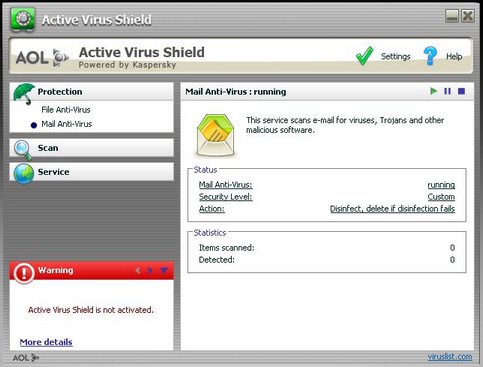Click the AOL logo in header
Screen dimensions: 483x367
(42, 58)
